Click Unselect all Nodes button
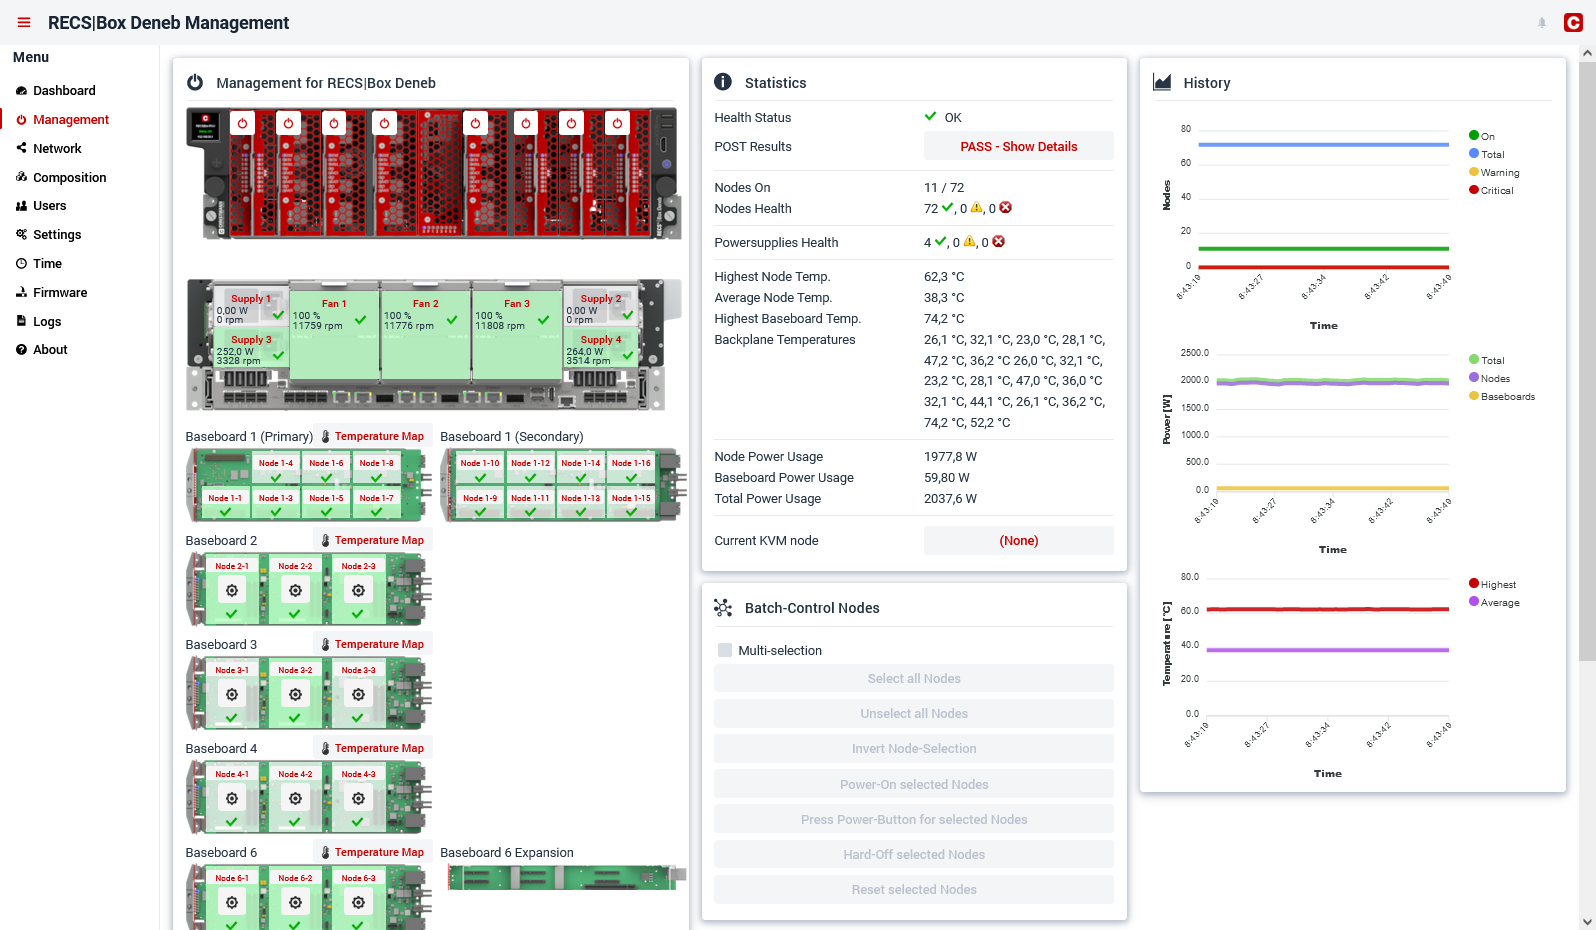The image size is (1596, 930). point(914,713)
